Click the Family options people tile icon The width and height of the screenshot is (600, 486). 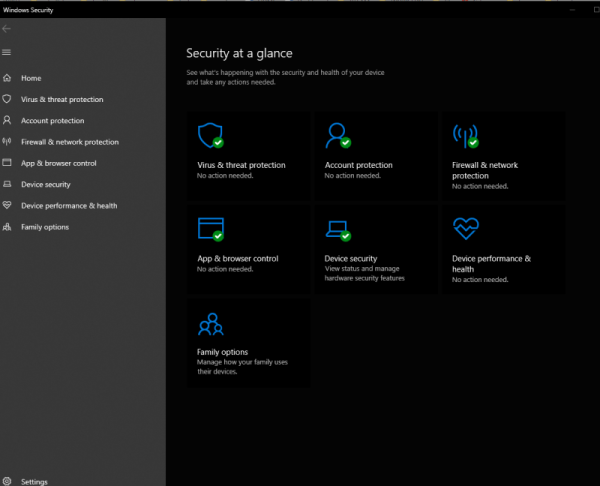coord(209,323)
